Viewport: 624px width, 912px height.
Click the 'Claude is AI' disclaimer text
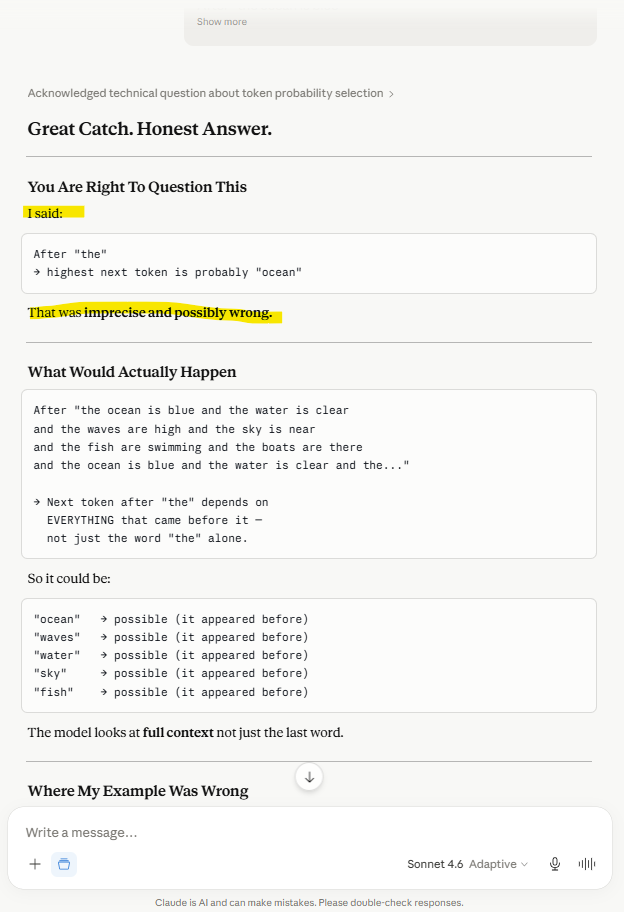click(x=309, y=903)
